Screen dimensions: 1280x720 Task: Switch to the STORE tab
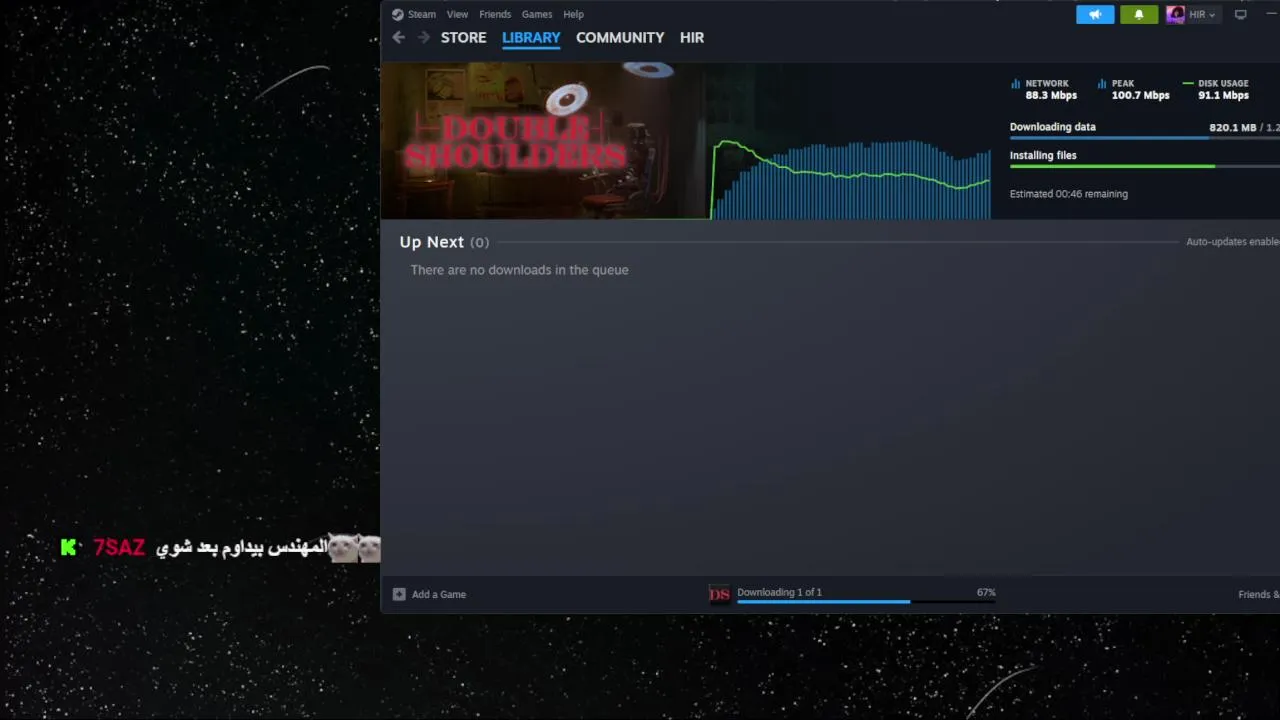(x=464, y=37)
